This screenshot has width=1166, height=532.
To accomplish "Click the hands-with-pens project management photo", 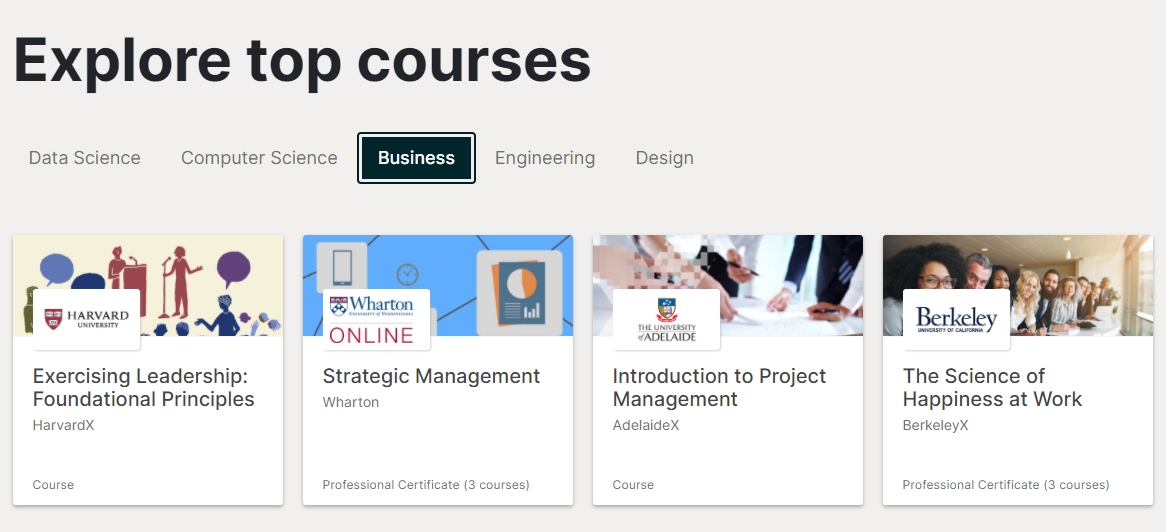I will pyautogui.click(x=728, y=286).
